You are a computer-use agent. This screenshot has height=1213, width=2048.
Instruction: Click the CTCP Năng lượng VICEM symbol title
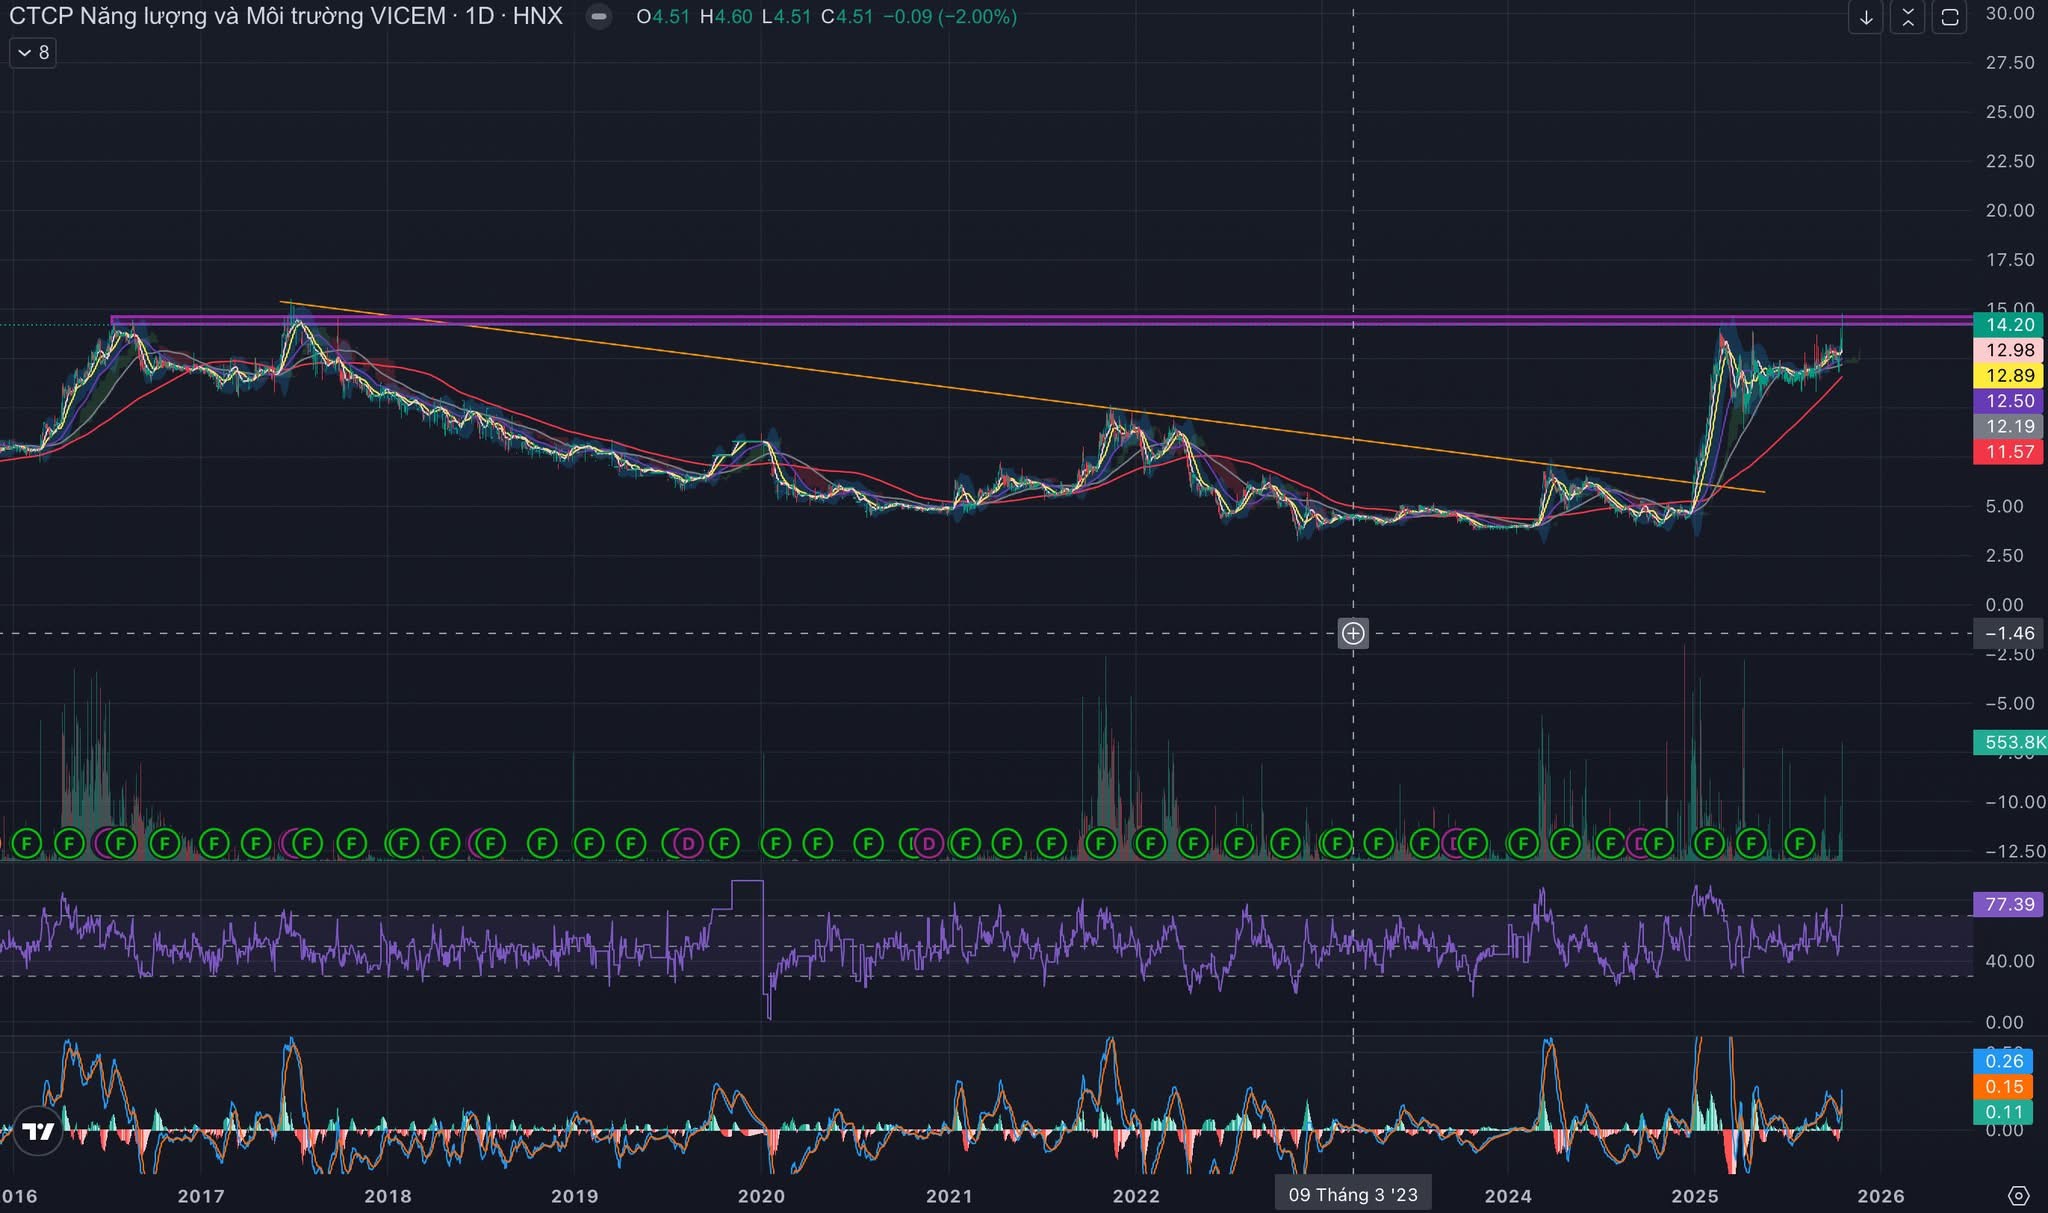(x=227, y=16)
